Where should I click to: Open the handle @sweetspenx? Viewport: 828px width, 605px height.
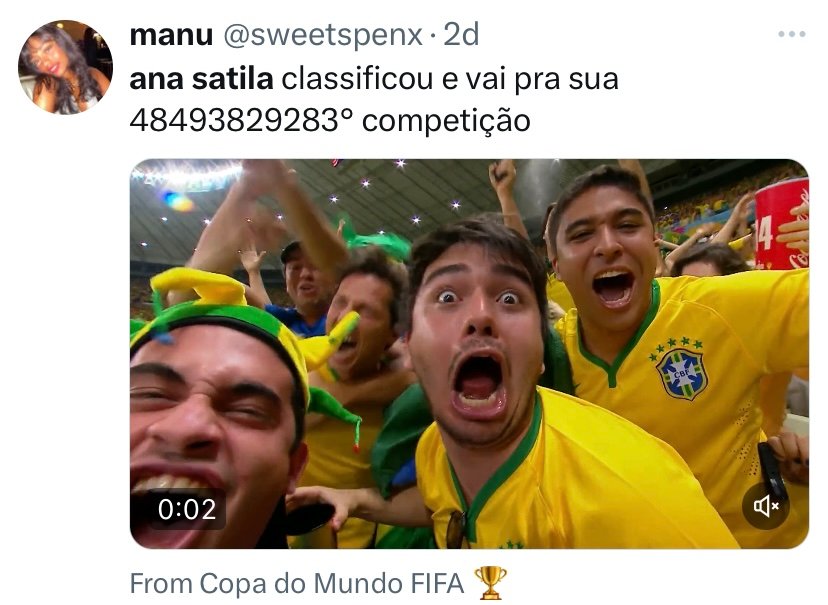coord(323,35)
